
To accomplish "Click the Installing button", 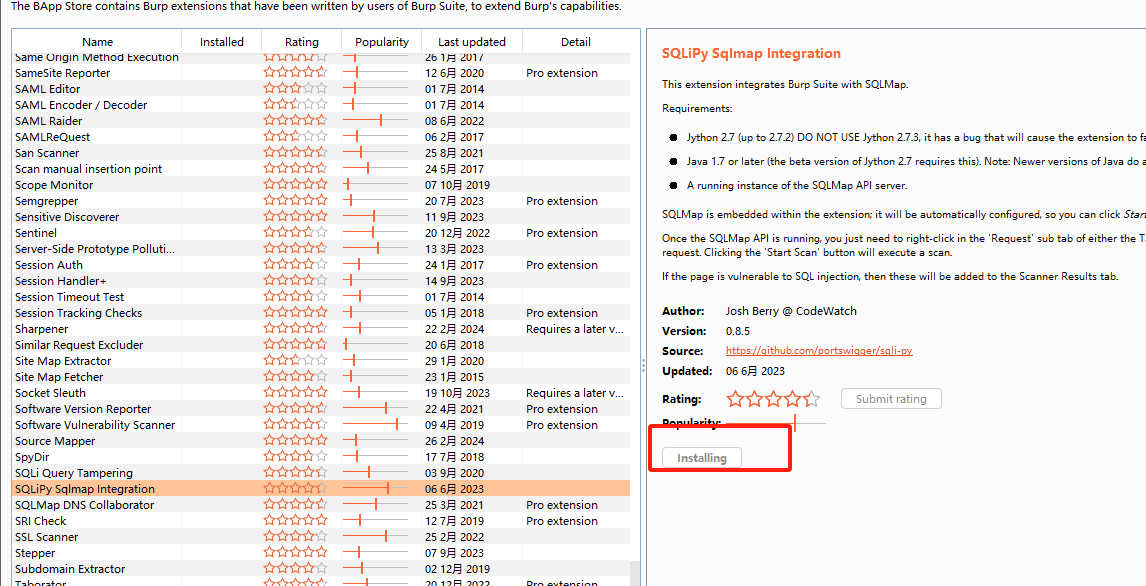I will tap(702, 458).
